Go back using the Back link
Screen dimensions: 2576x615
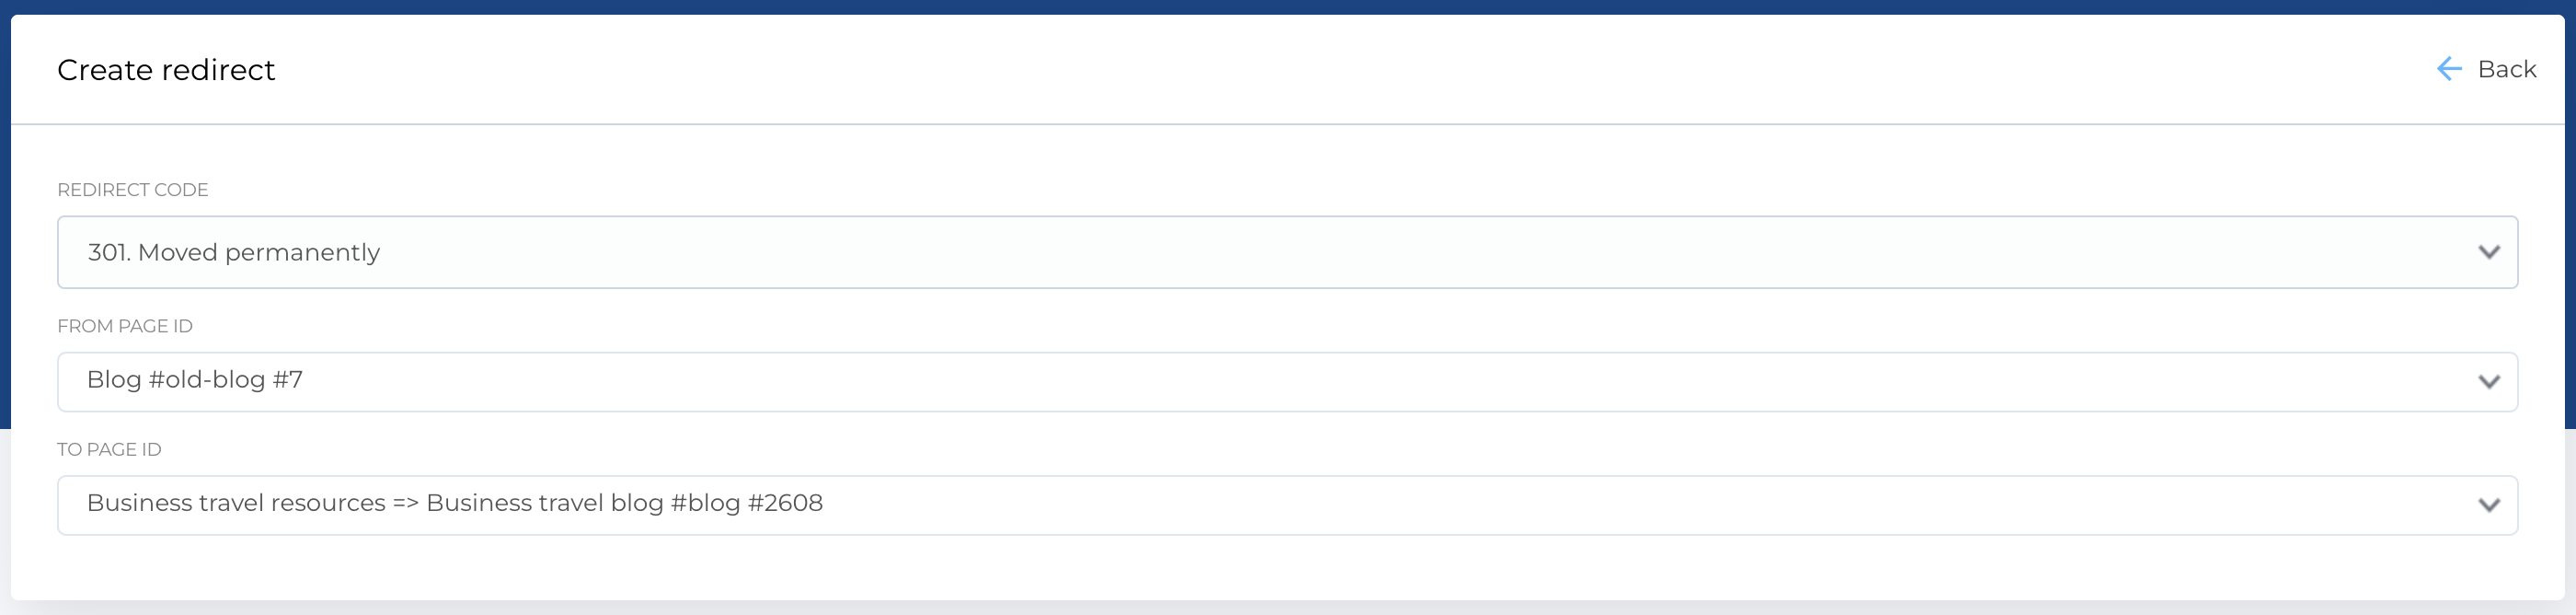(2506, 69)
